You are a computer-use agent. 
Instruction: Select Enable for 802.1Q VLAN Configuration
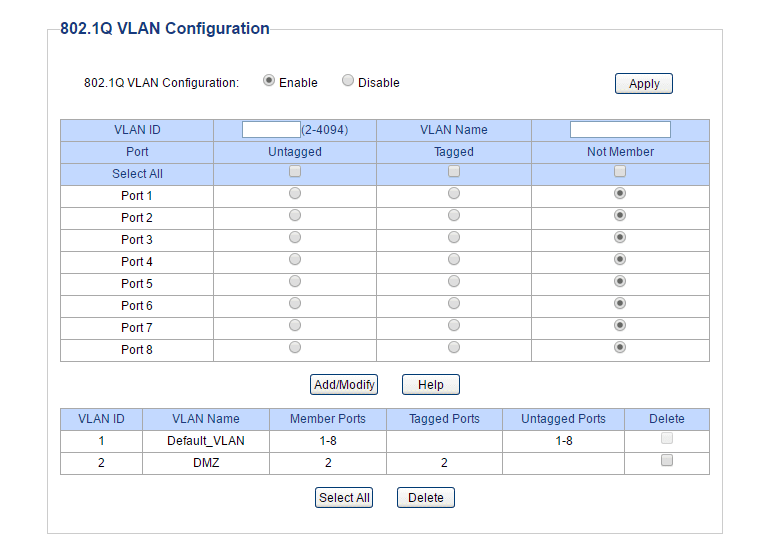point(269,80)
